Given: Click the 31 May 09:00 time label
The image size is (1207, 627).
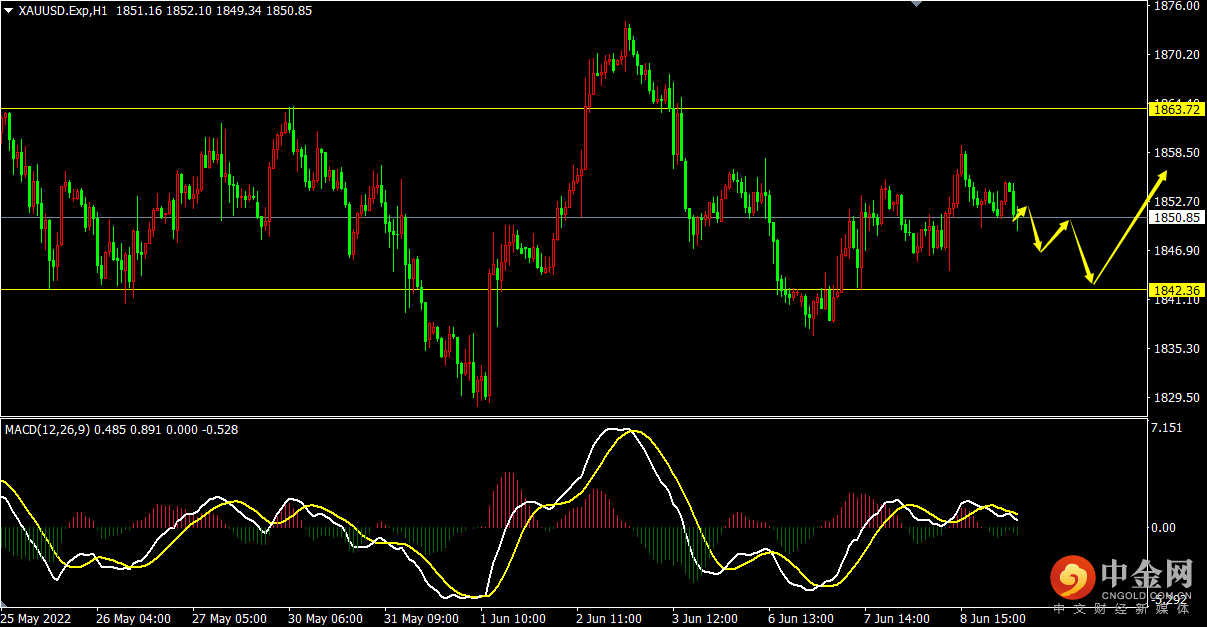Looking at the screenshot, I should point(421,619).
